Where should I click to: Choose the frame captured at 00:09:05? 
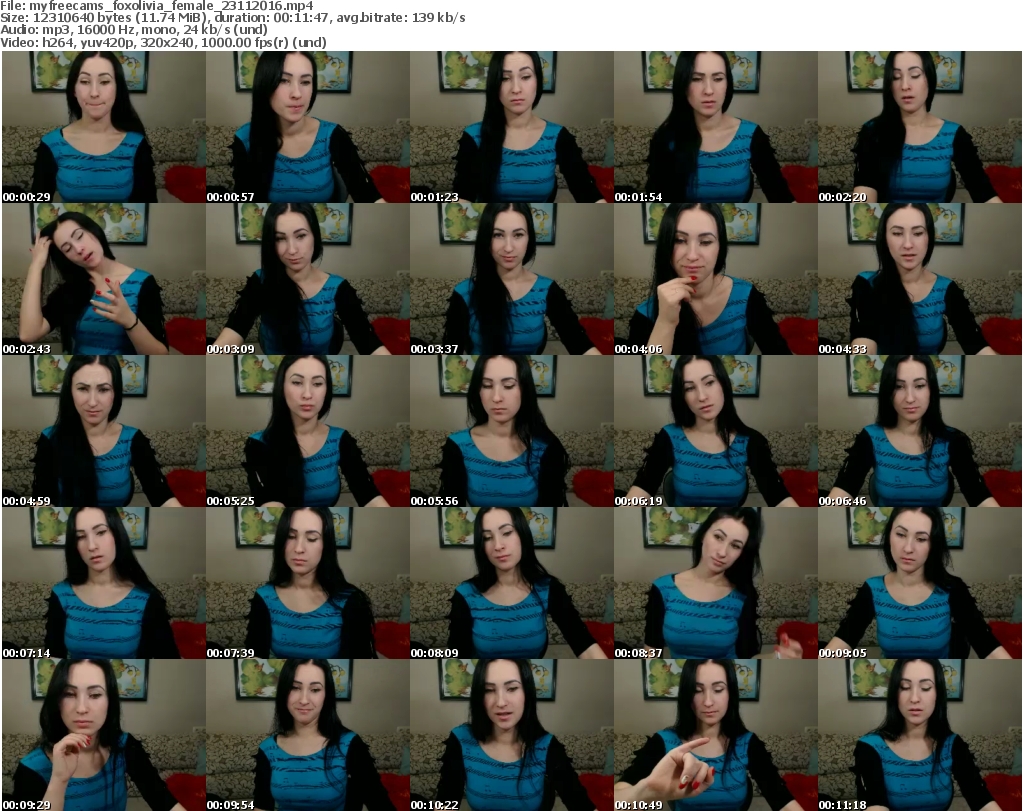click(920, 583)
